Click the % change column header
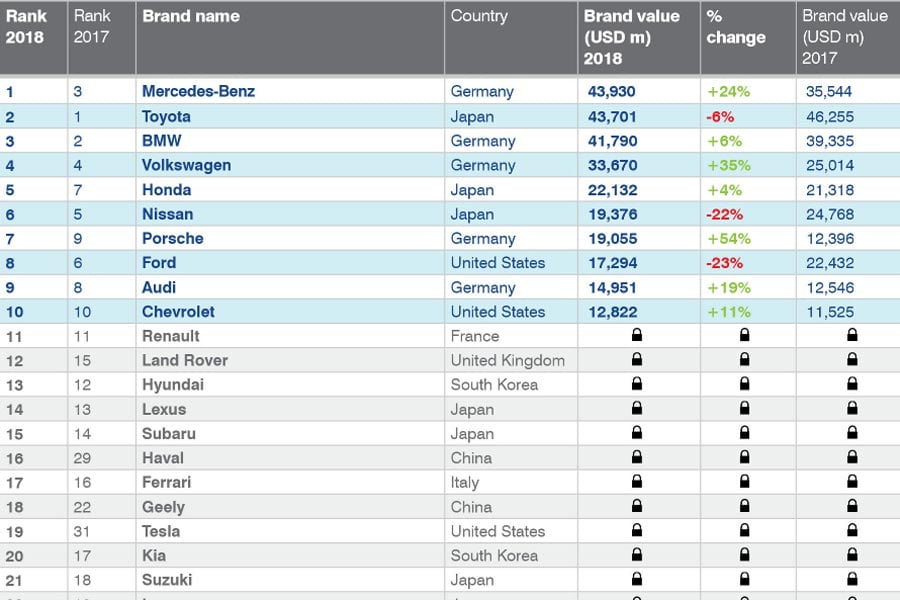 pos(735,27)
